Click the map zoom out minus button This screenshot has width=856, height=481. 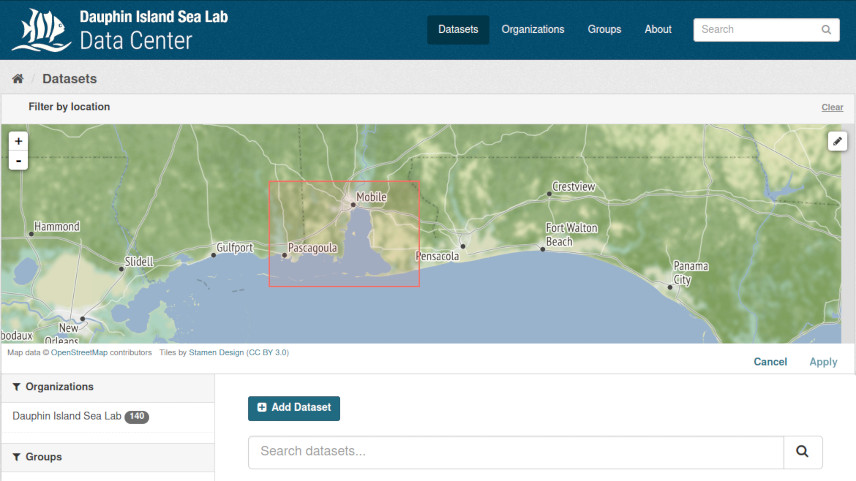pos(18,160)
